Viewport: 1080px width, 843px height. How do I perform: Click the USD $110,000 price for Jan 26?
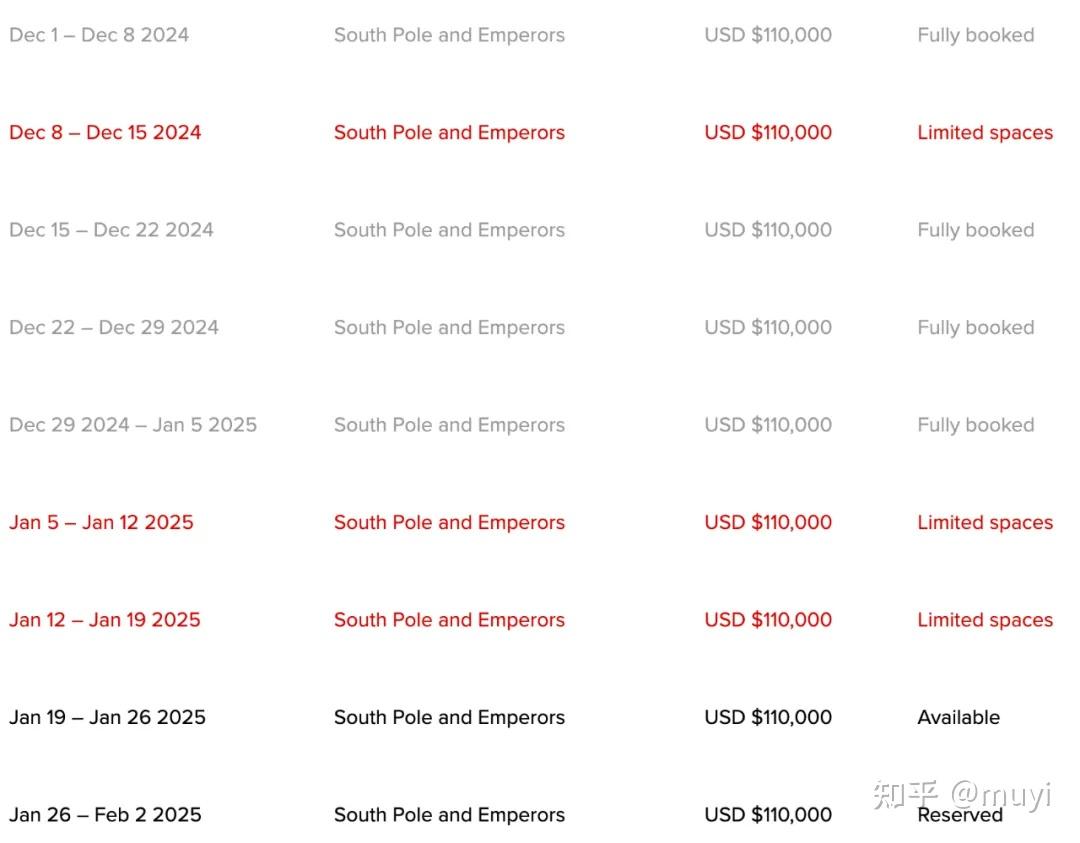768,815
